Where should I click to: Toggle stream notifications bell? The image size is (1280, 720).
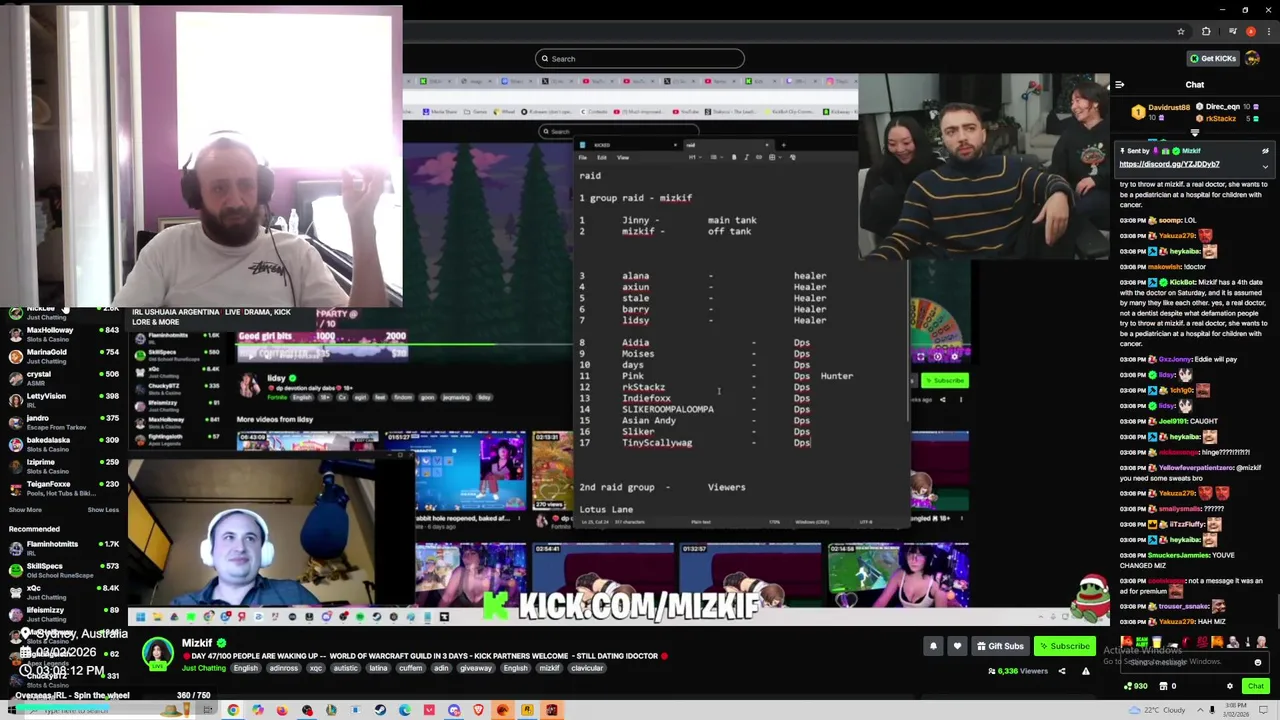(933, 646)
